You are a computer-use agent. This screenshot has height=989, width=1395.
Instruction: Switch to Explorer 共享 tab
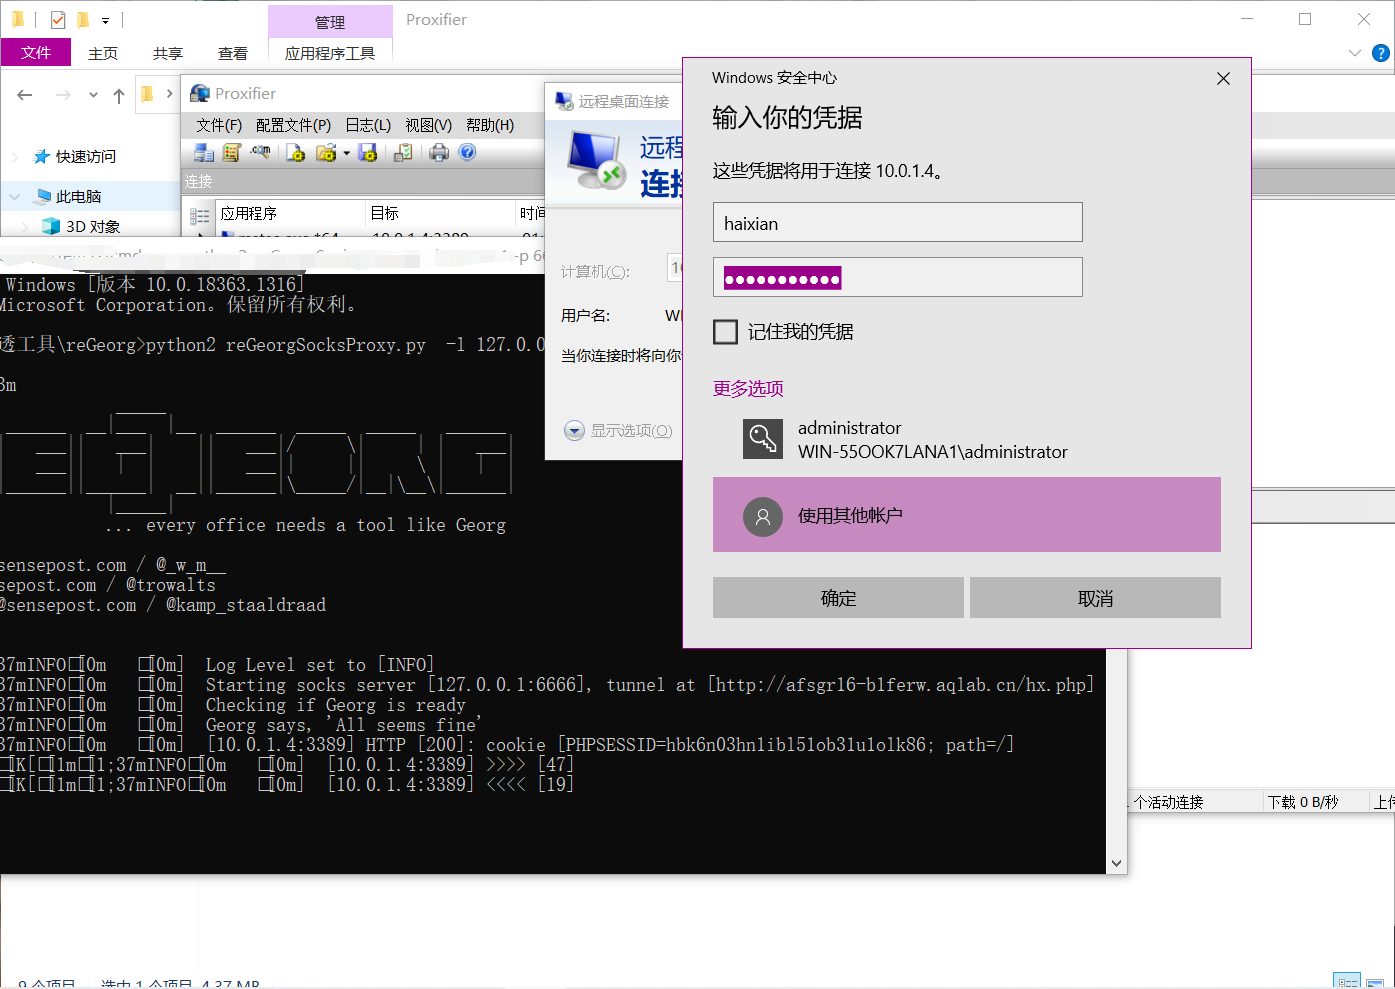click(x=168, y=53)
